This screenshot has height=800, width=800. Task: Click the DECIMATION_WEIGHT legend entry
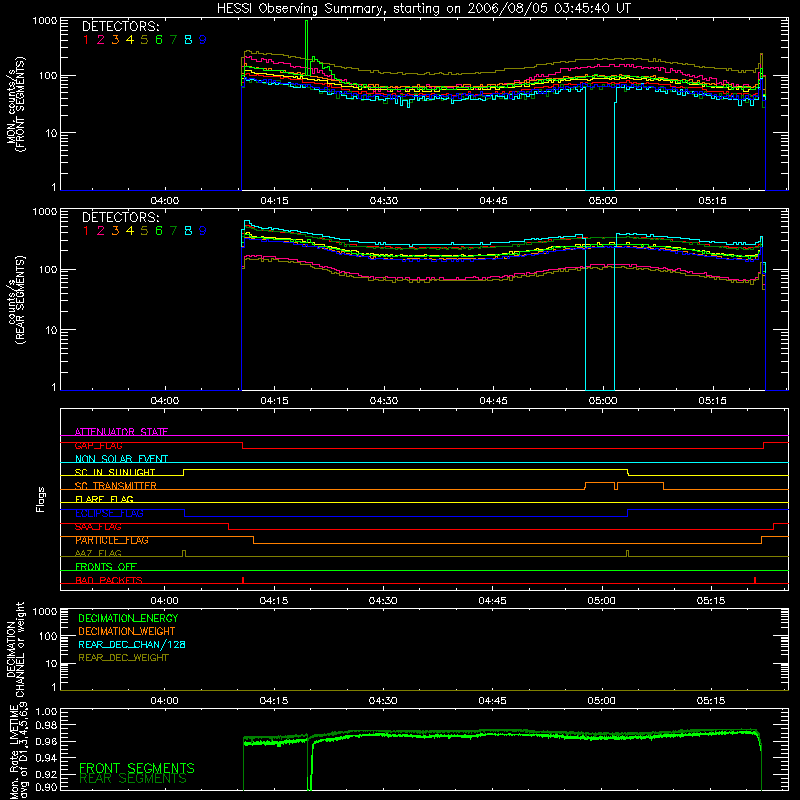tap(127, 631)
